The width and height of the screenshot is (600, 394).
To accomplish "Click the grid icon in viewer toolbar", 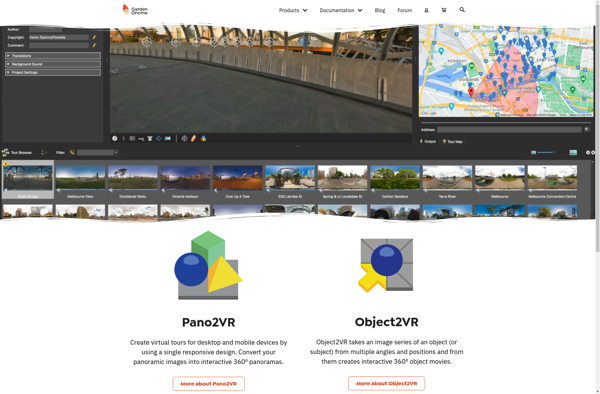I will pyautogui.click(x=132, y=138).
